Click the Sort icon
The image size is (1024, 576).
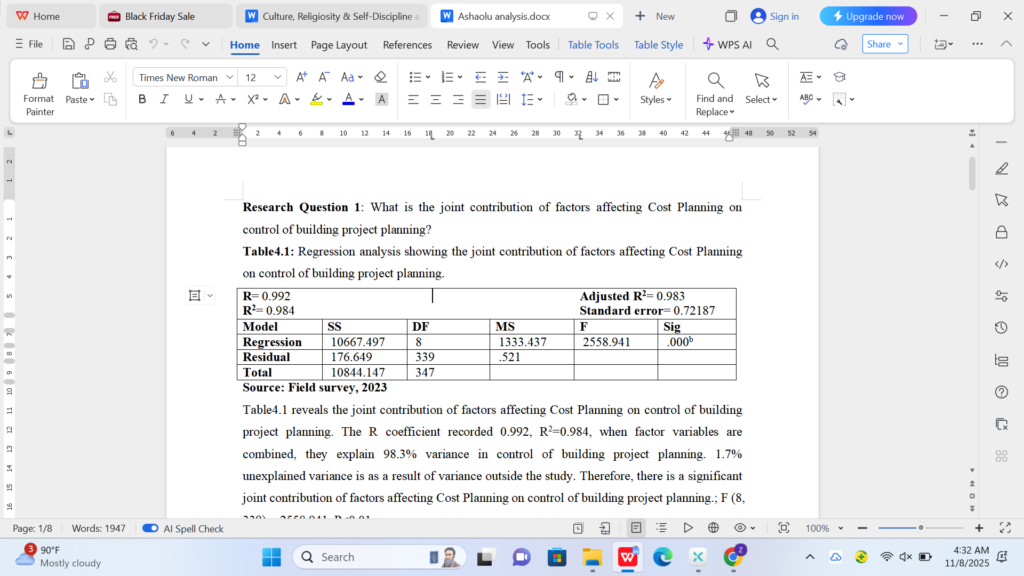pyautogui.click(x=592, y=77)
